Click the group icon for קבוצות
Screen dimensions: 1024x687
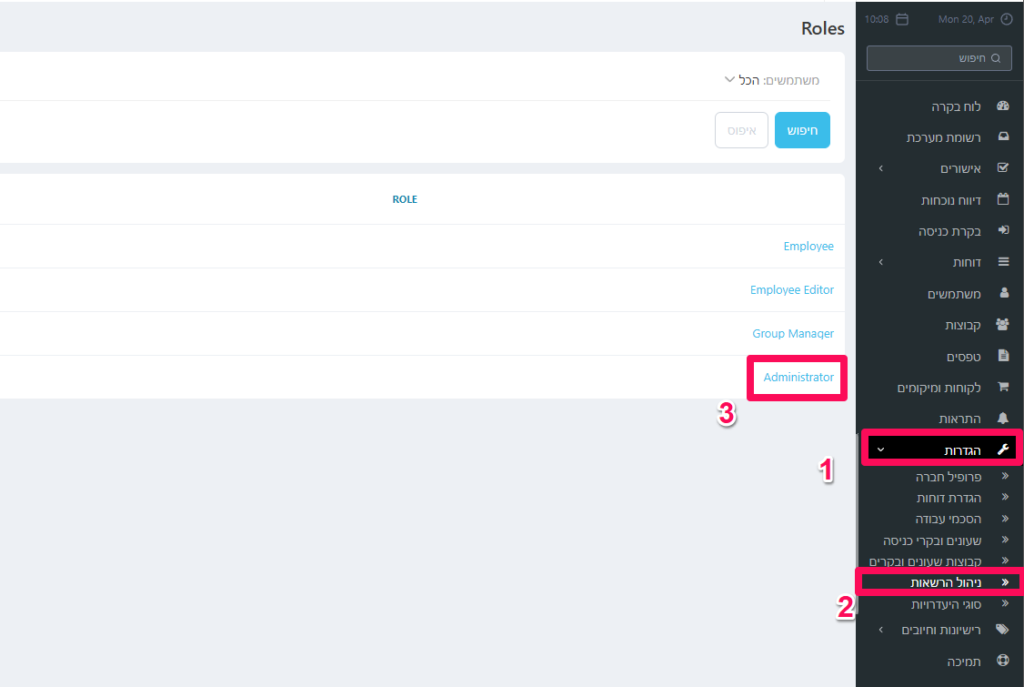click(1003, 325)
